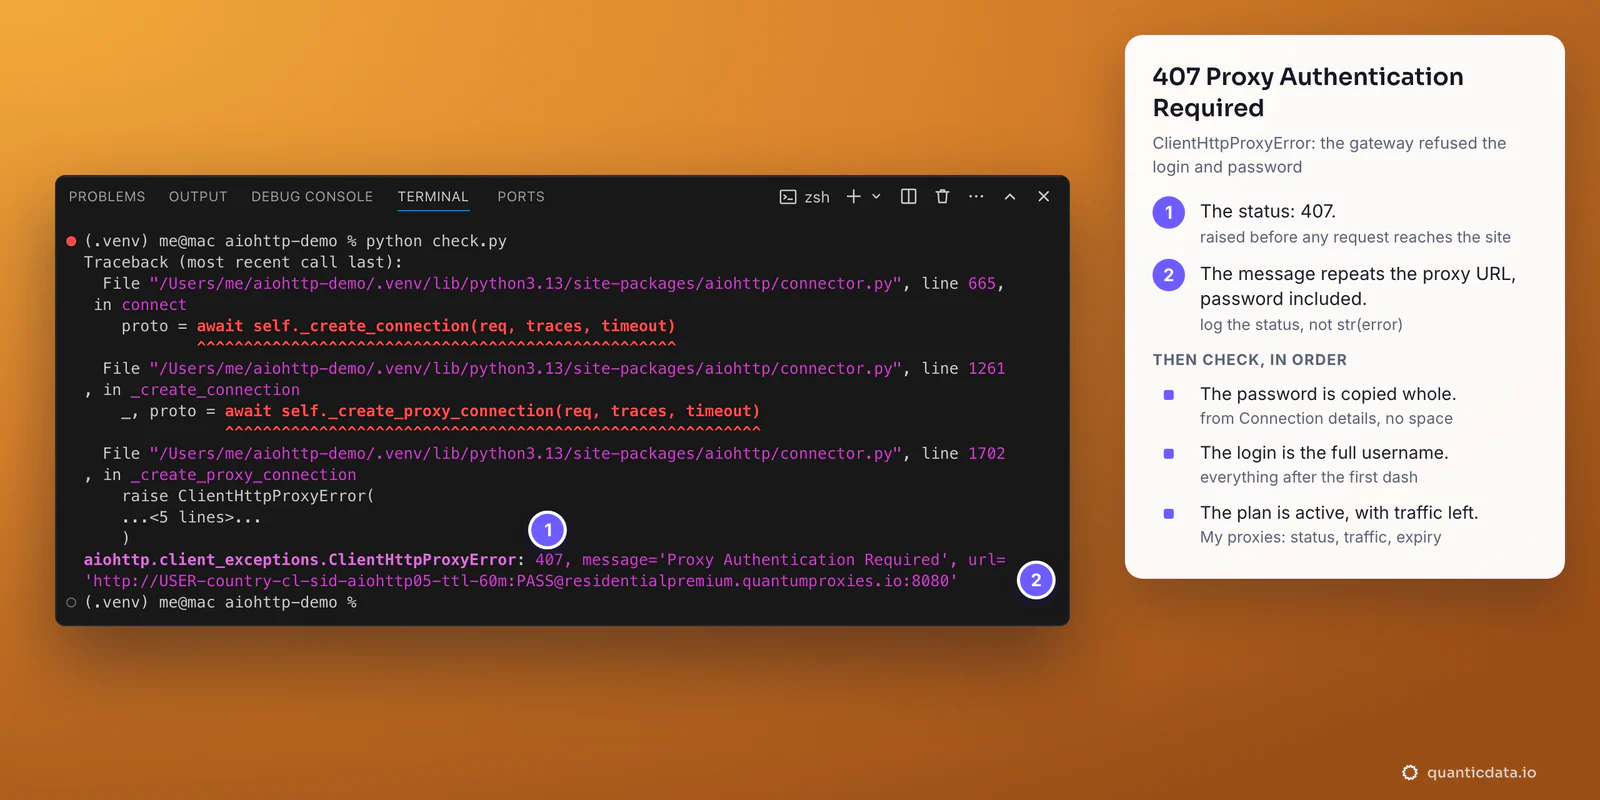Click 'raise ClientHttpProxyError(' line

click(248, 496)
